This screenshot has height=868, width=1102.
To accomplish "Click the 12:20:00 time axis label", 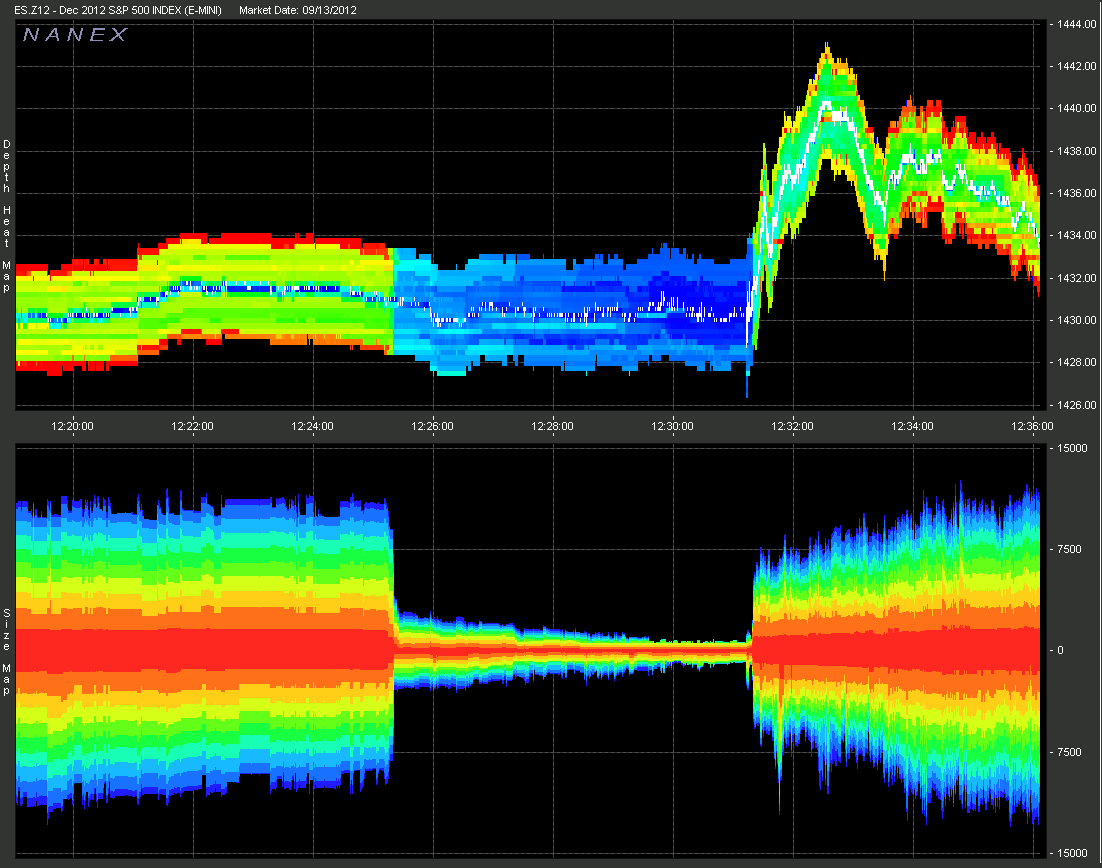I will click(x=73, y=425).
